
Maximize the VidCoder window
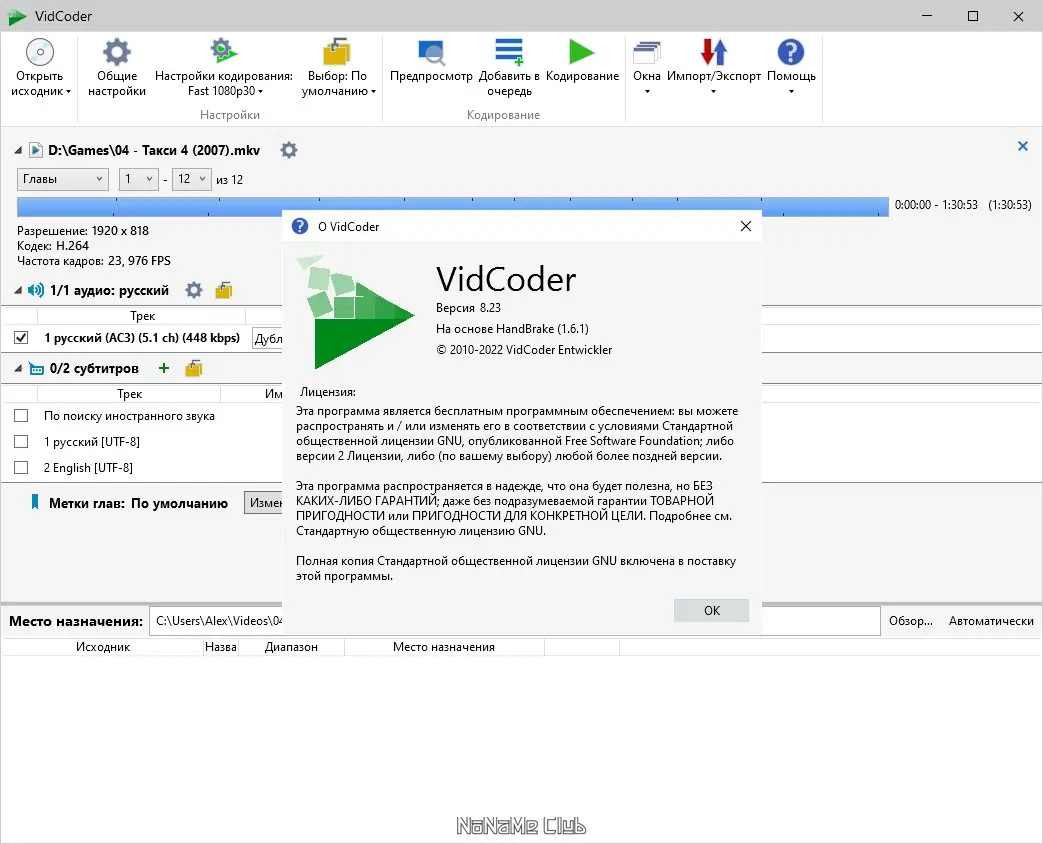coord(972,16)
